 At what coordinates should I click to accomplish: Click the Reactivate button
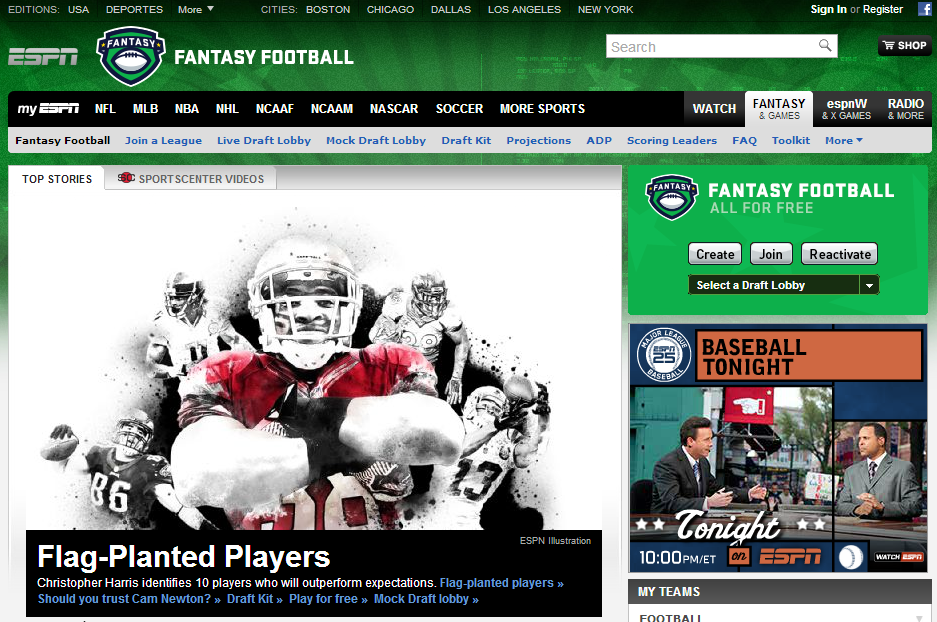click(x=840, y=254)
